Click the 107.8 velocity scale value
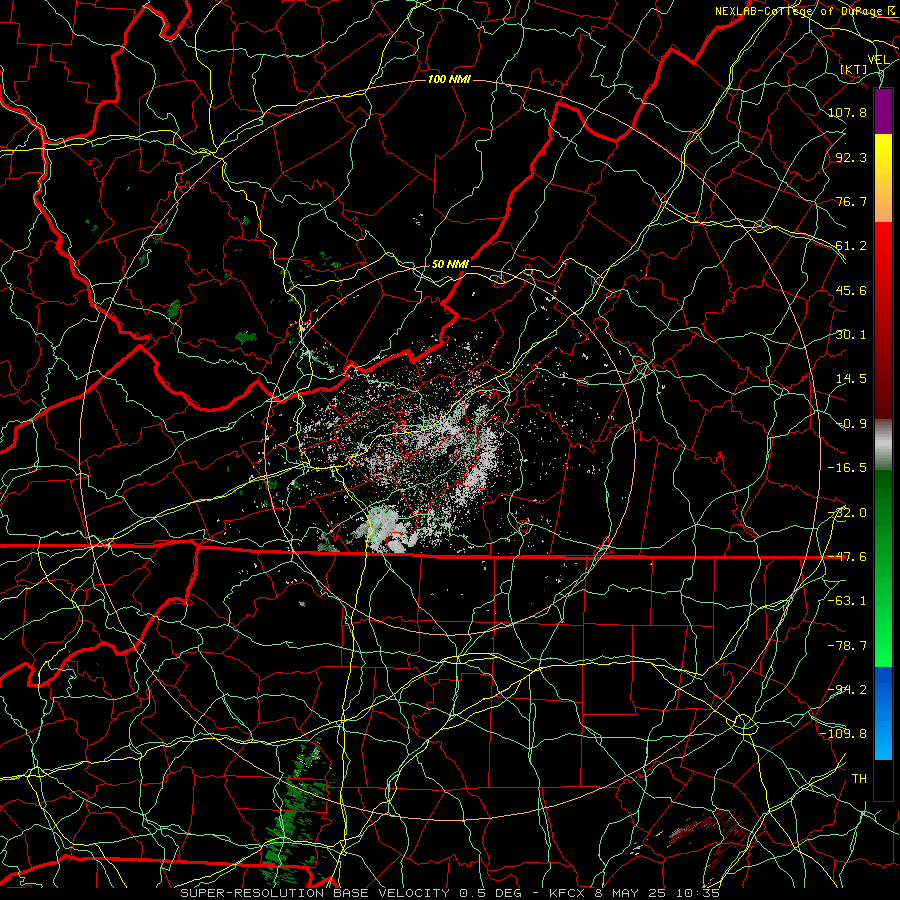The width and height of the screenshot is (900, 900). pos(847,112)
